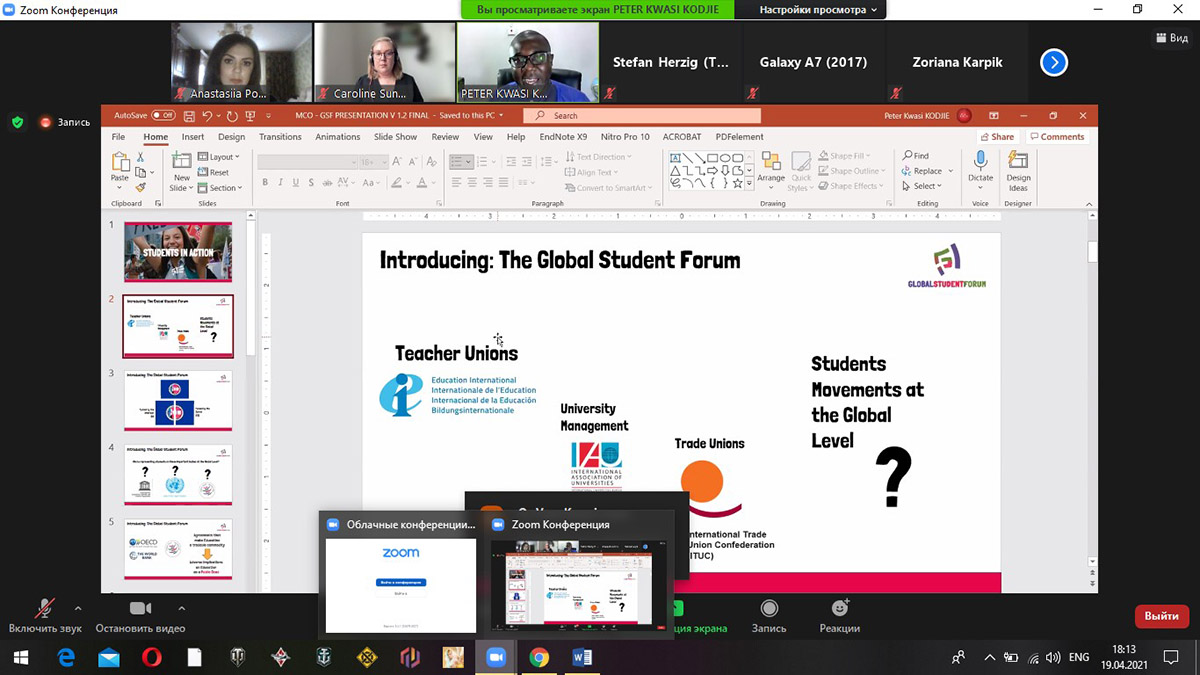1200x675 pixels.
Task: Open Google Chrome from the taskbar
Action: coord(539,657)
